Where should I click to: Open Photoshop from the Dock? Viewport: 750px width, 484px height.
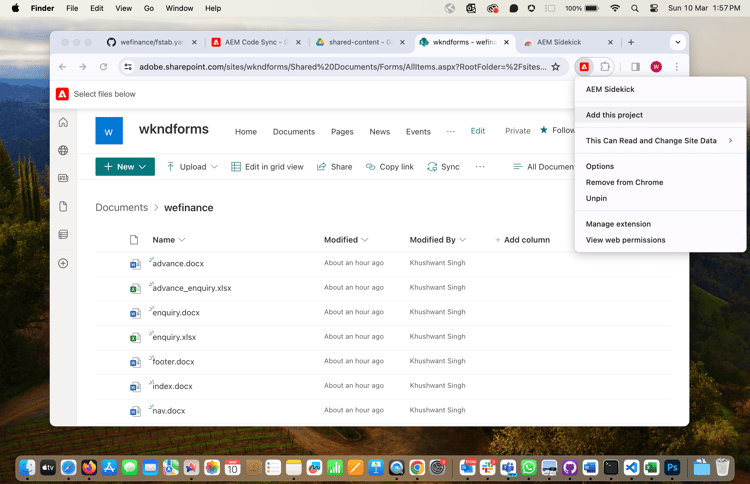[x=672, y=467]
